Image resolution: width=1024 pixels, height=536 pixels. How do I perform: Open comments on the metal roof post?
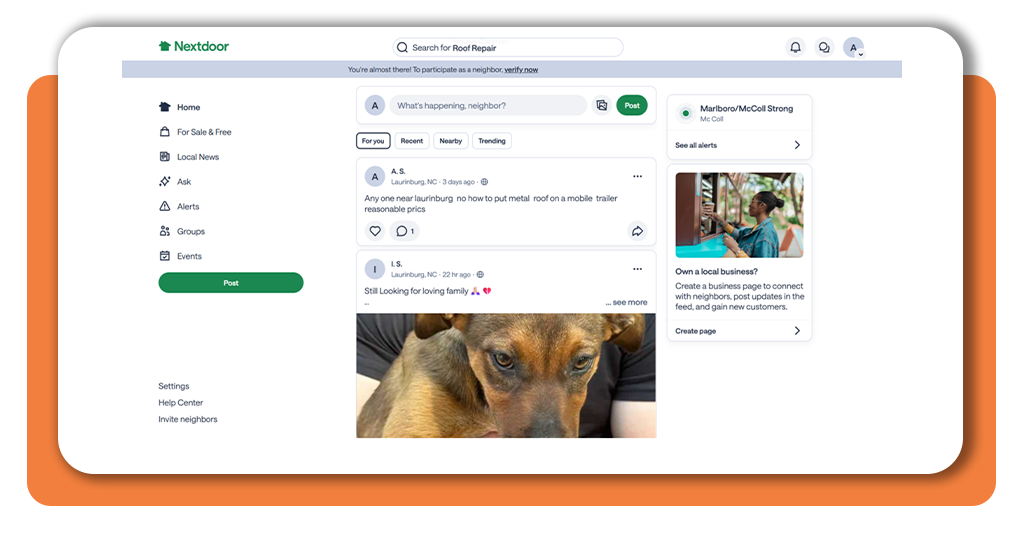405,231
